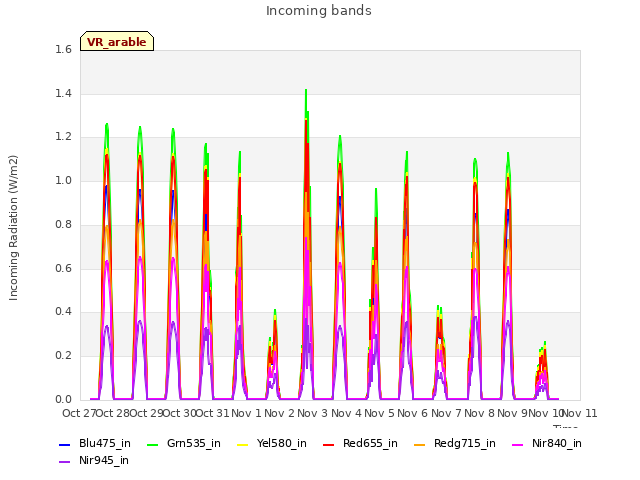Click the purple Nir945_in legend swatch
This screenshot has width=640, height=480.
coord(64,462)
